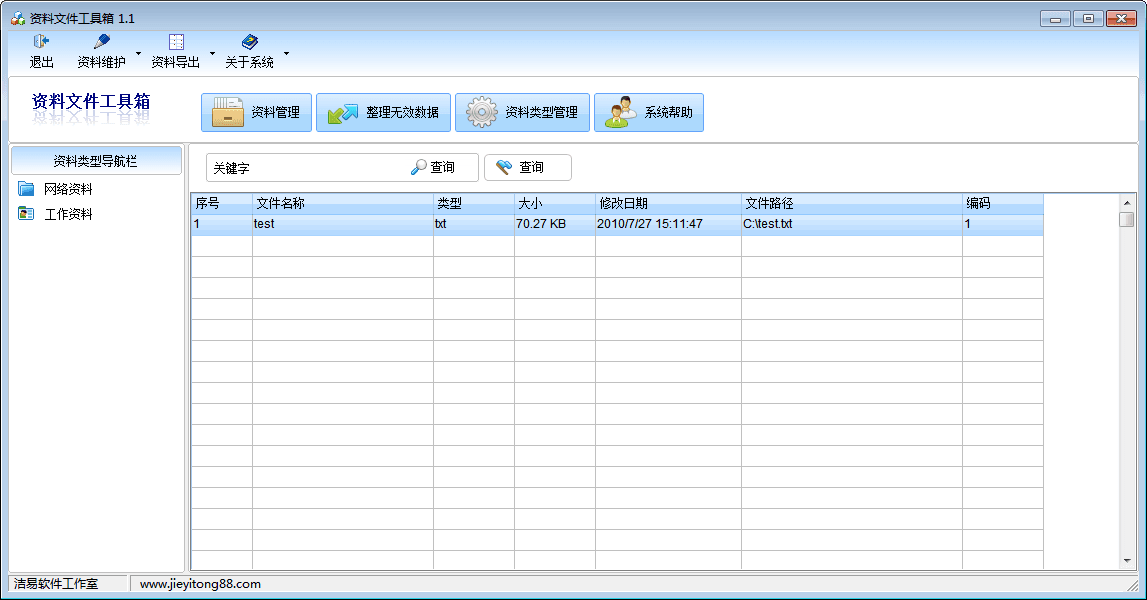This screenshot has height=600, width=1147.
Task: Click the table scrollbar down arrow
Action: [x=1127, y=561]
